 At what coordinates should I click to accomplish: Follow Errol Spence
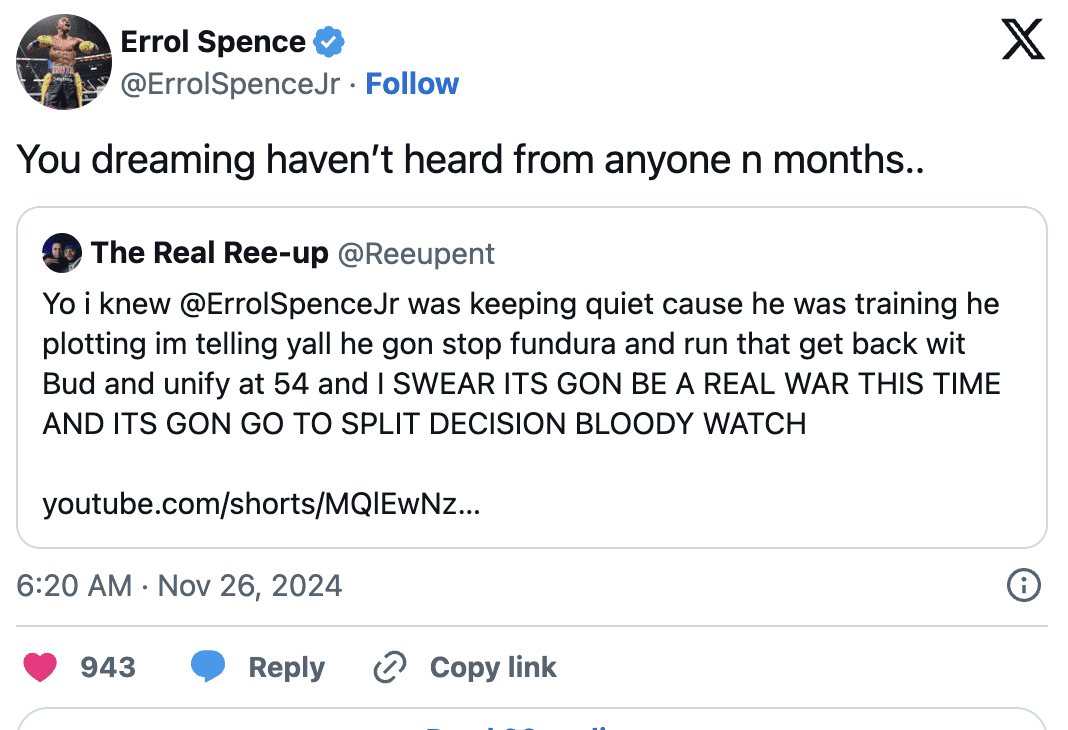coord(412,84)
